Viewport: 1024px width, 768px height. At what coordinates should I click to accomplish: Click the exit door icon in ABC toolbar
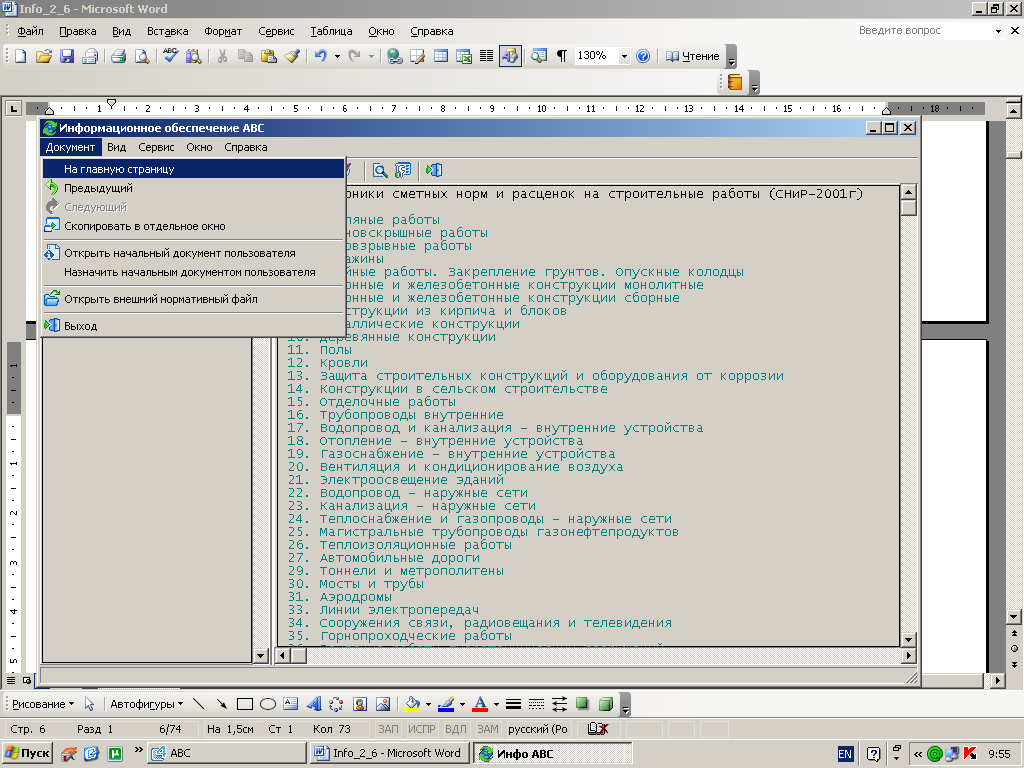(x=434, y=170)
